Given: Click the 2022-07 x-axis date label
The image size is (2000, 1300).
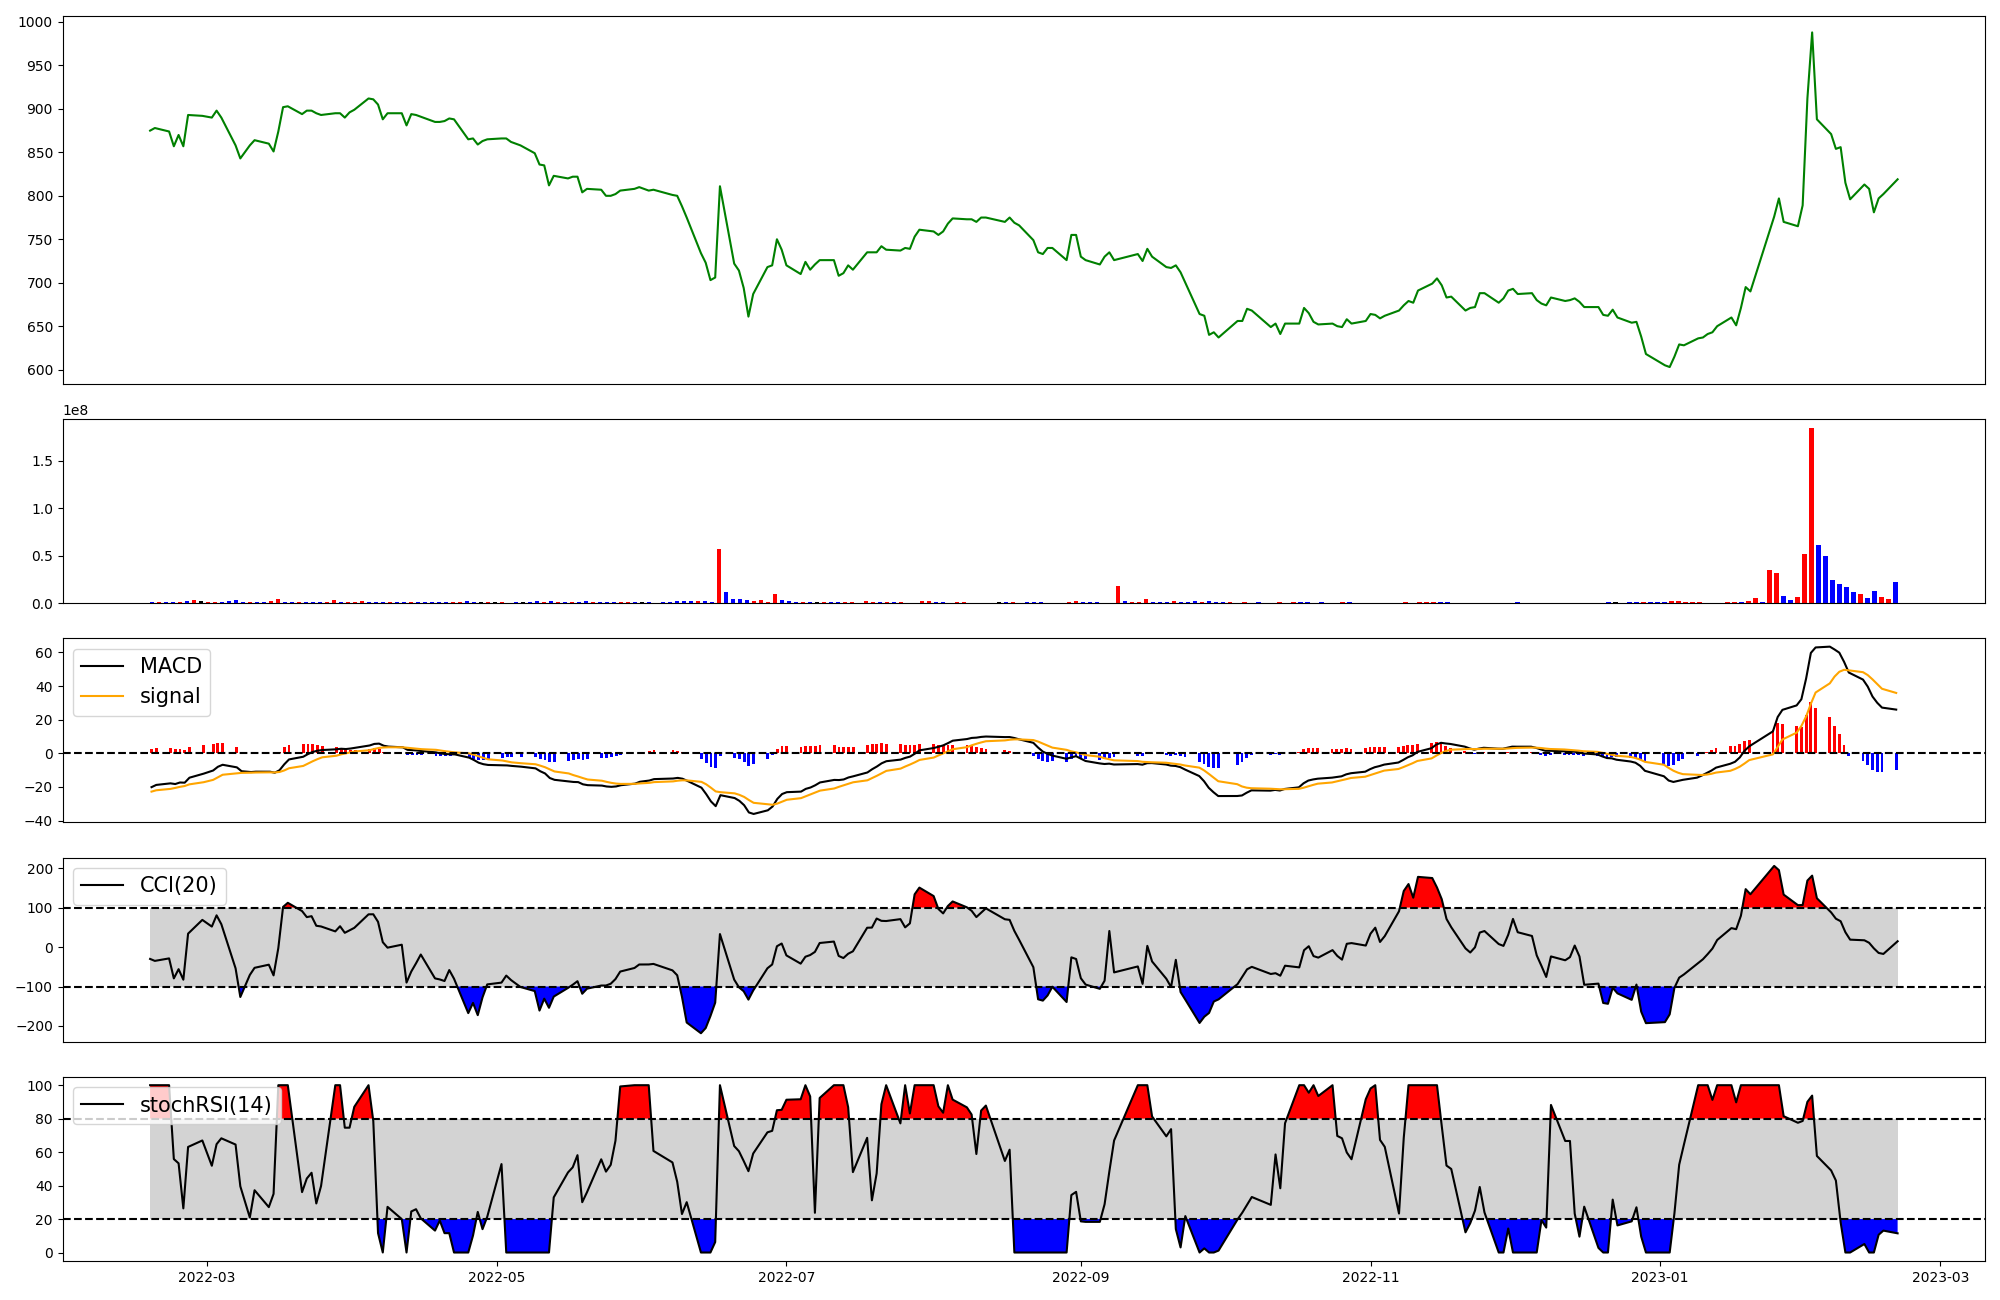Looking at the screenshot, I should (x=786, y=1277).
